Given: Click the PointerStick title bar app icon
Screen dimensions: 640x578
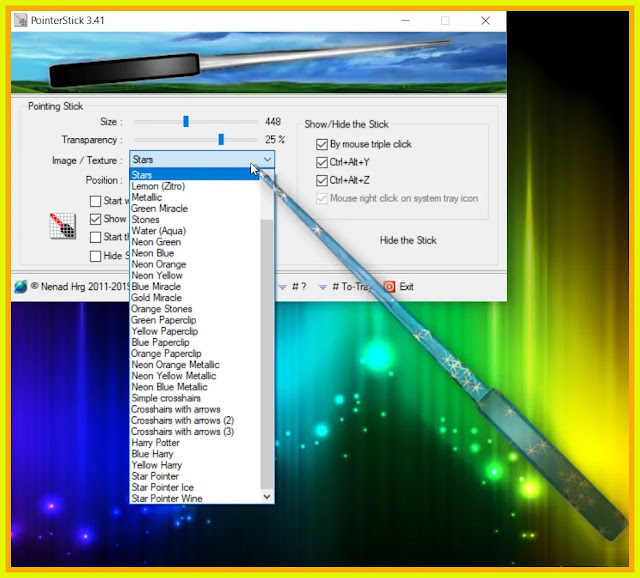Looking at the screenshot, I should 20,20.
